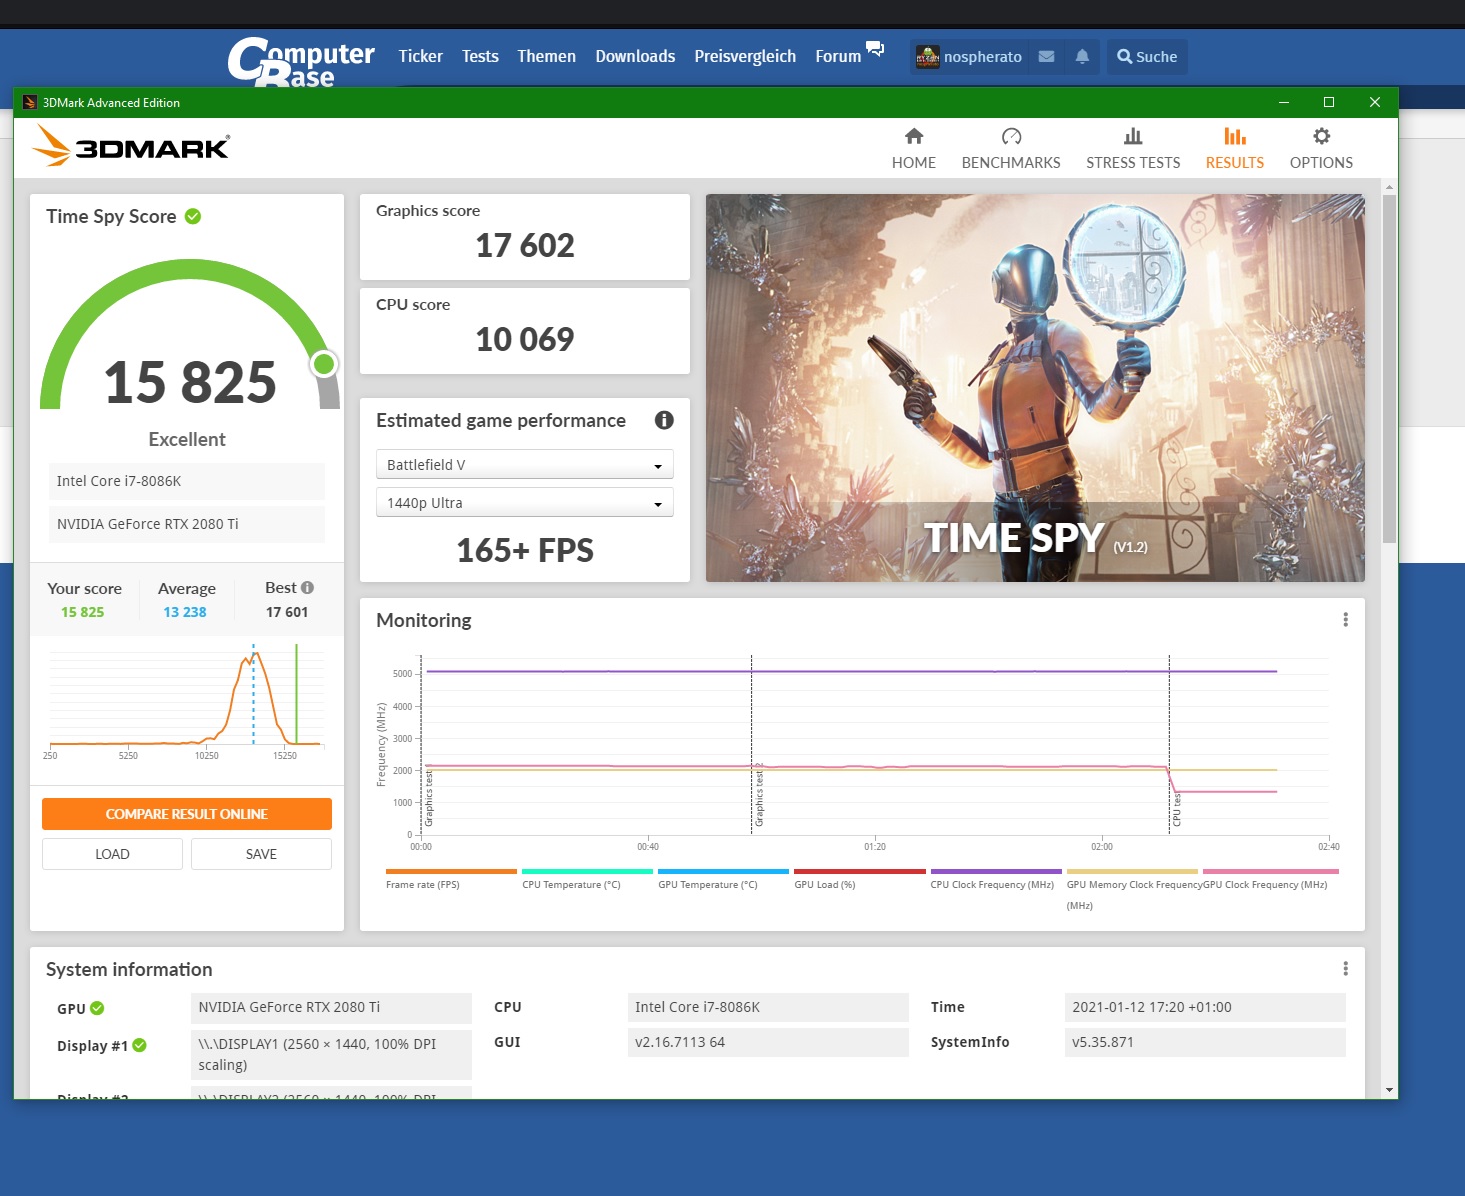Click the 165+ FPS estimate
Image resolution: width=1465 pixels, height=1196 pixels.
(525, 550)
